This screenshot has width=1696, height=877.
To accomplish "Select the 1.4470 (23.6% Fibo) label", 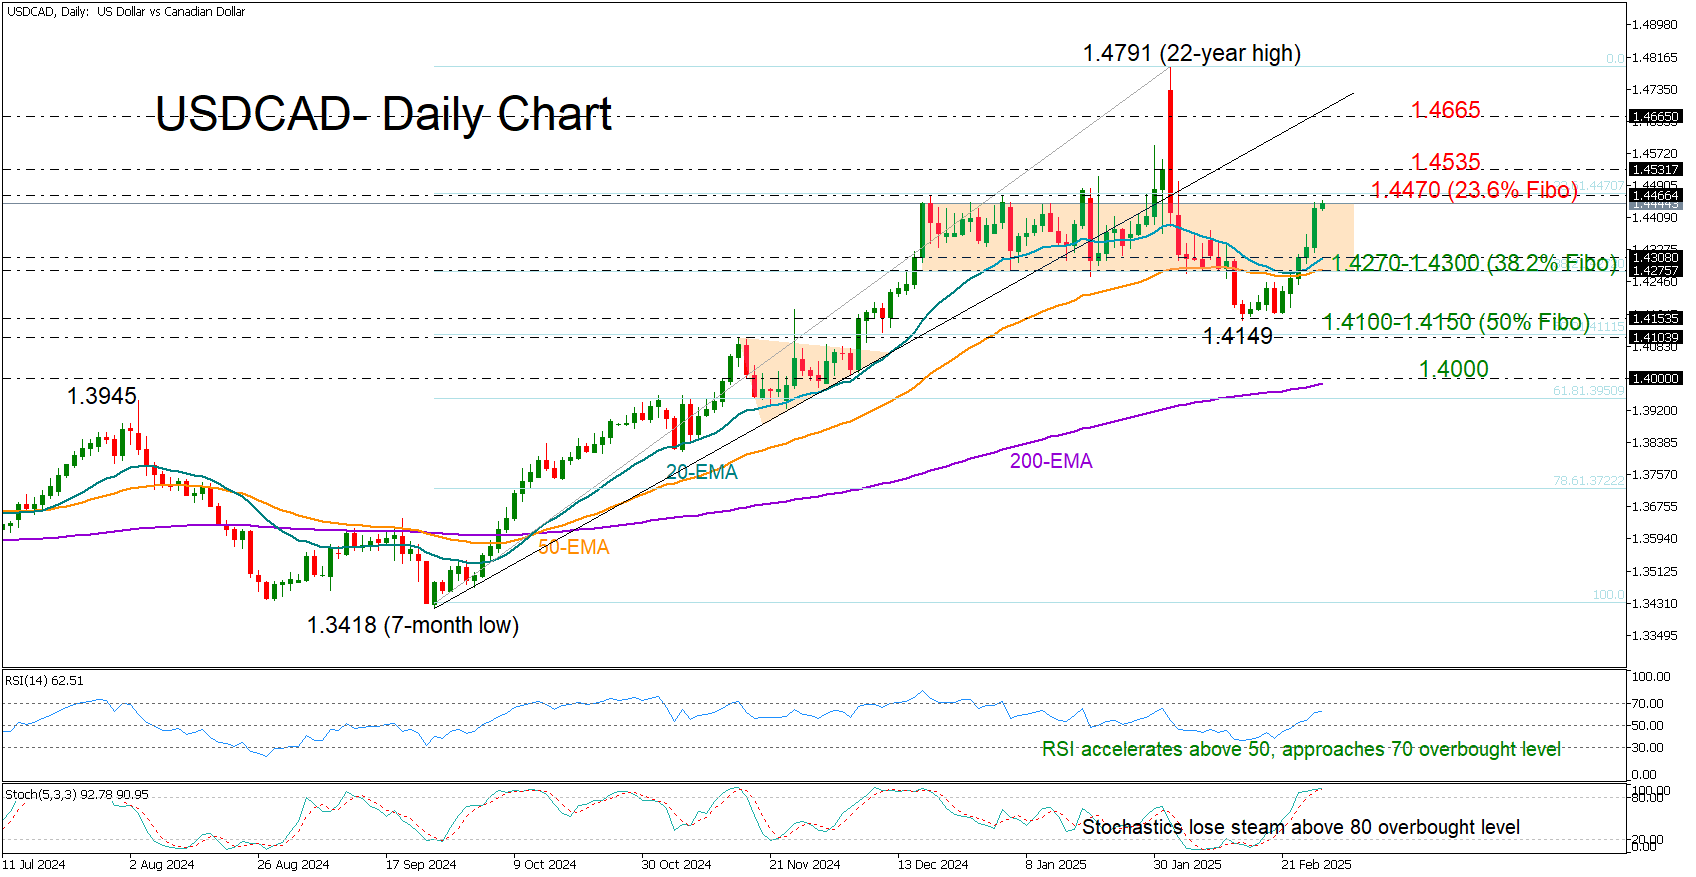I will pos(1472,190).
